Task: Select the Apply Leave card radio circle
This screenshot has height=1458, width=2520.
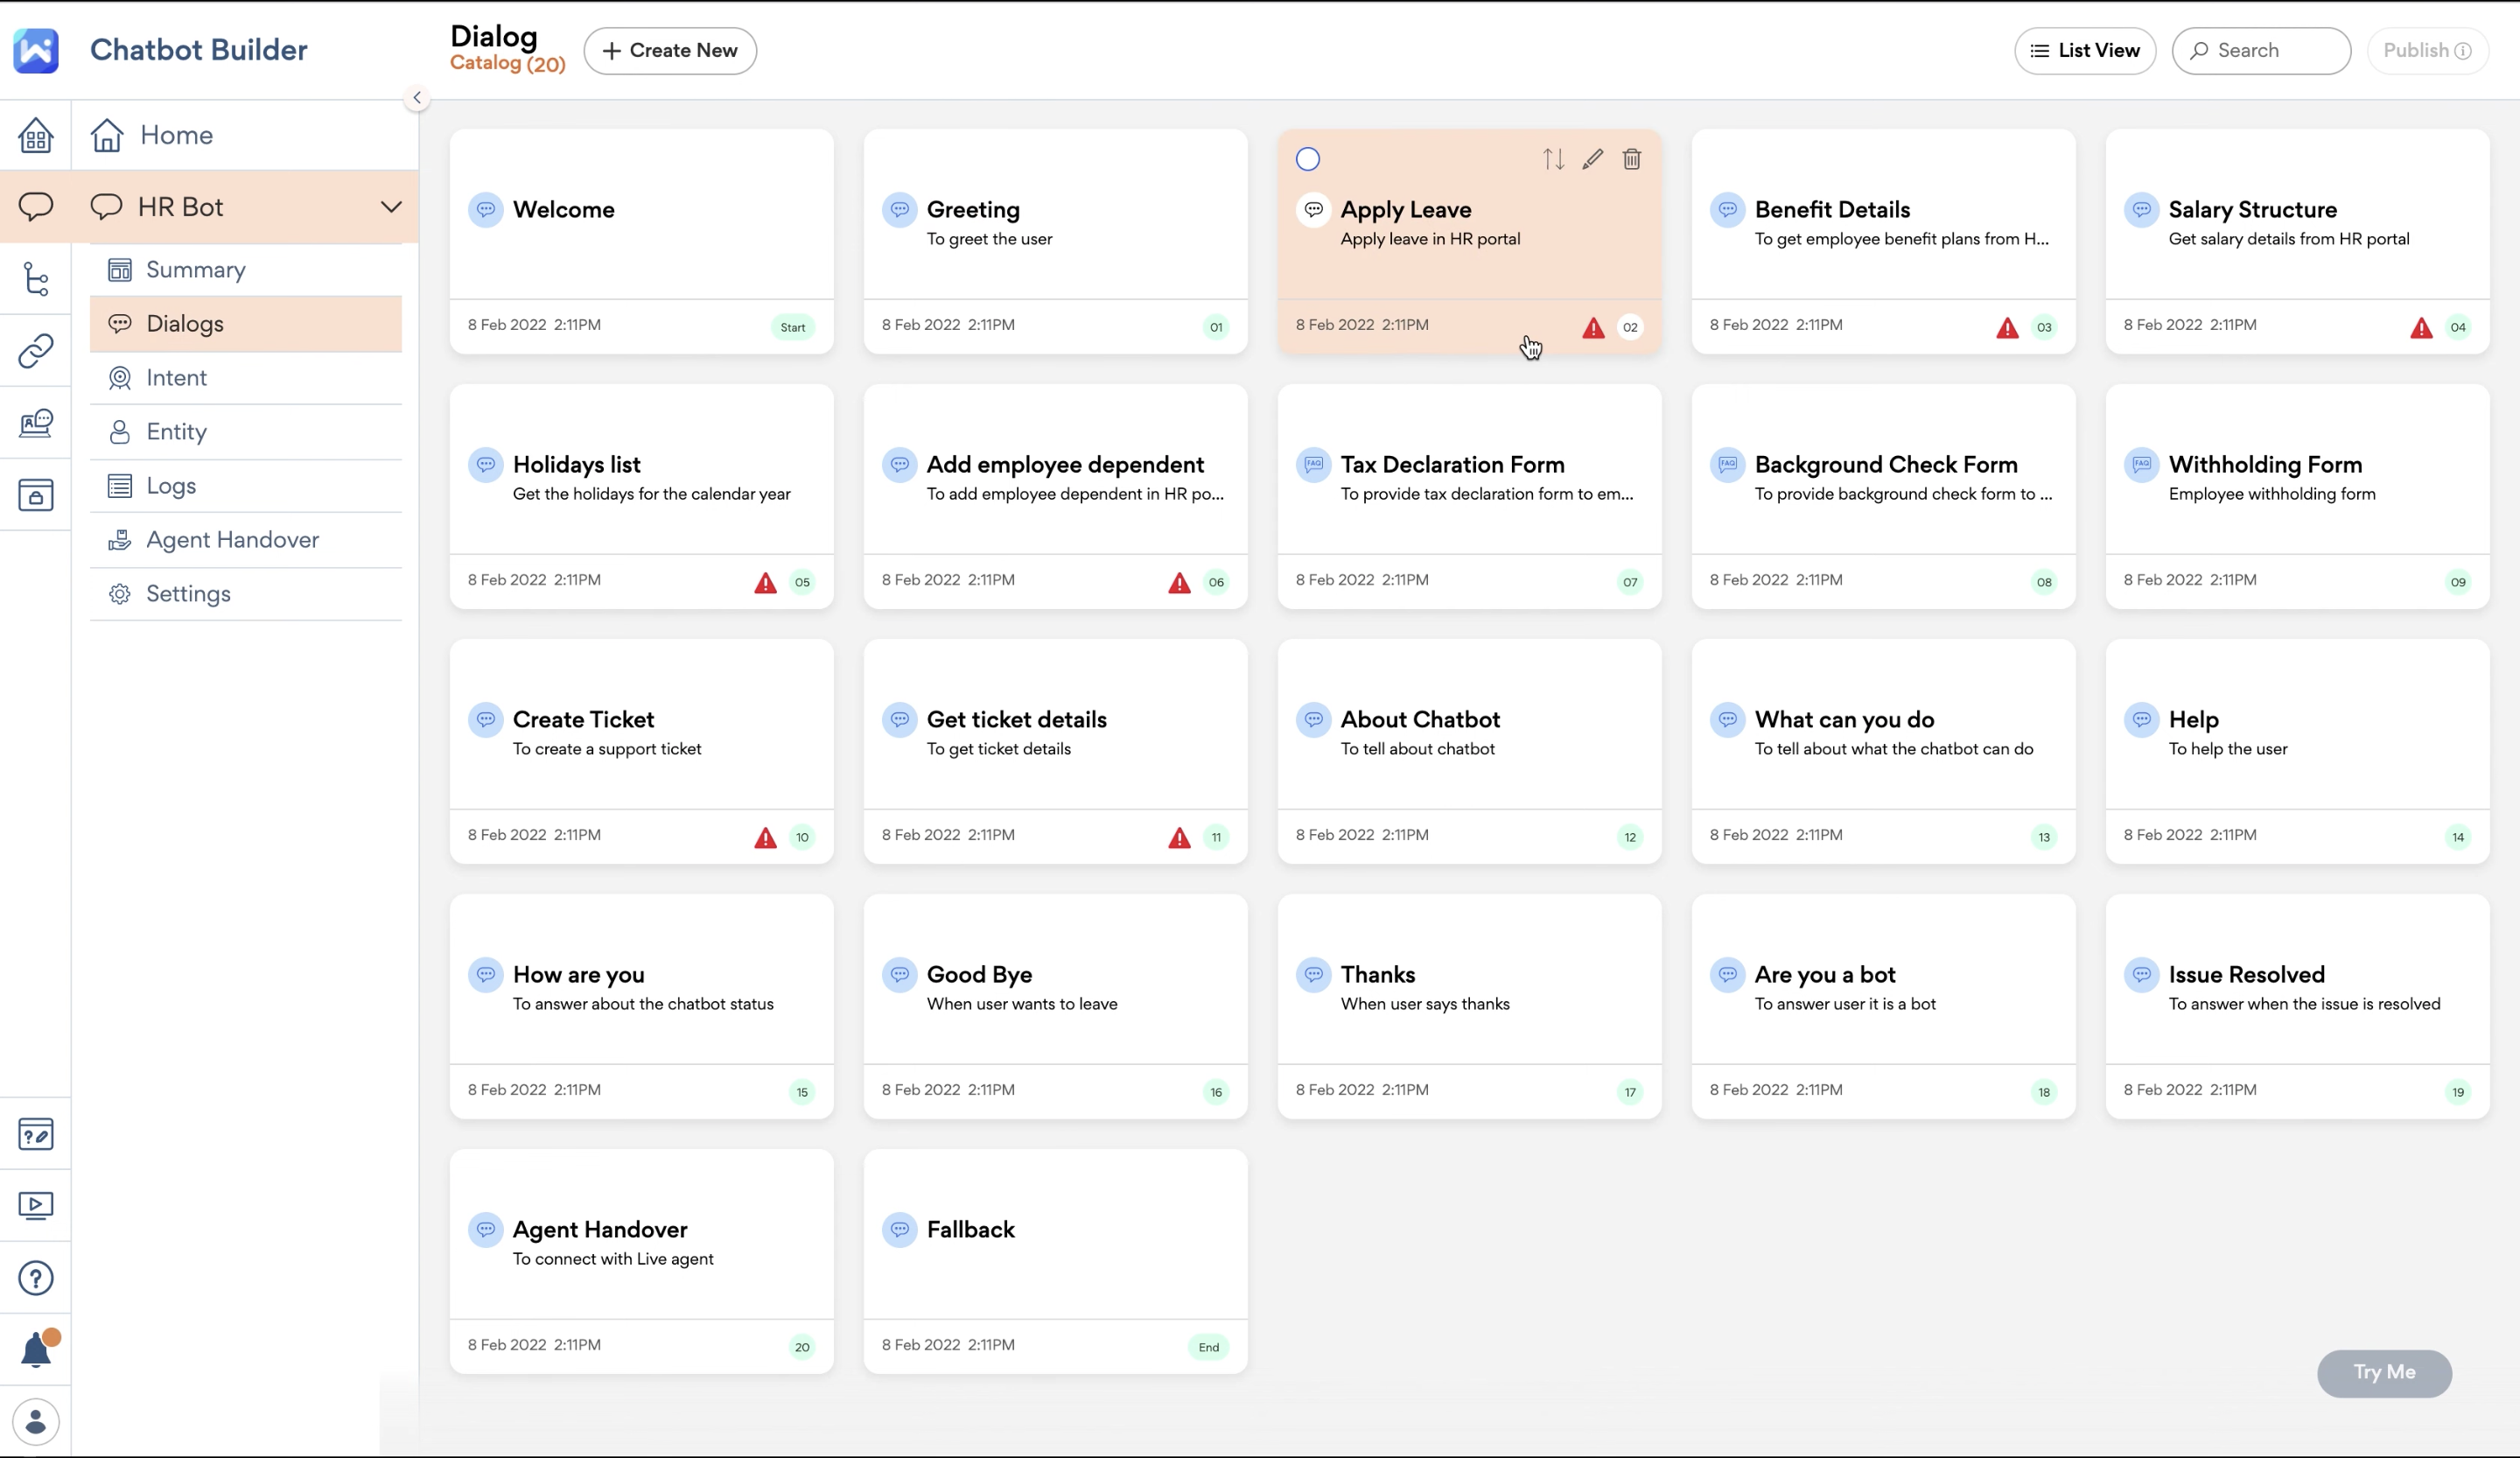Action: coord(1307,159)
